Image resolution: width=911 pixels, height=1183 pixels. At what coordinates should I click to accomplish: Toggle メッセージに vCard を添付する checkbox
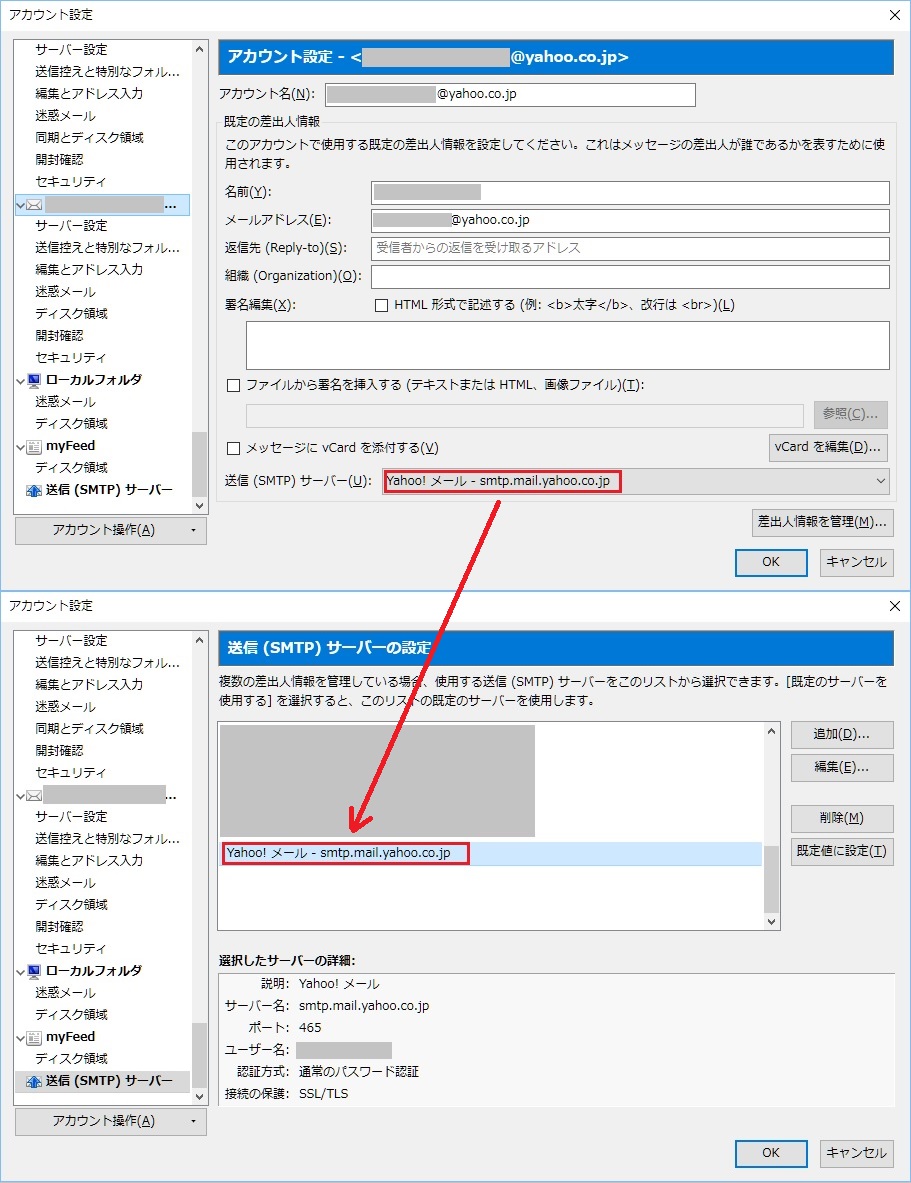click(234, 448)
